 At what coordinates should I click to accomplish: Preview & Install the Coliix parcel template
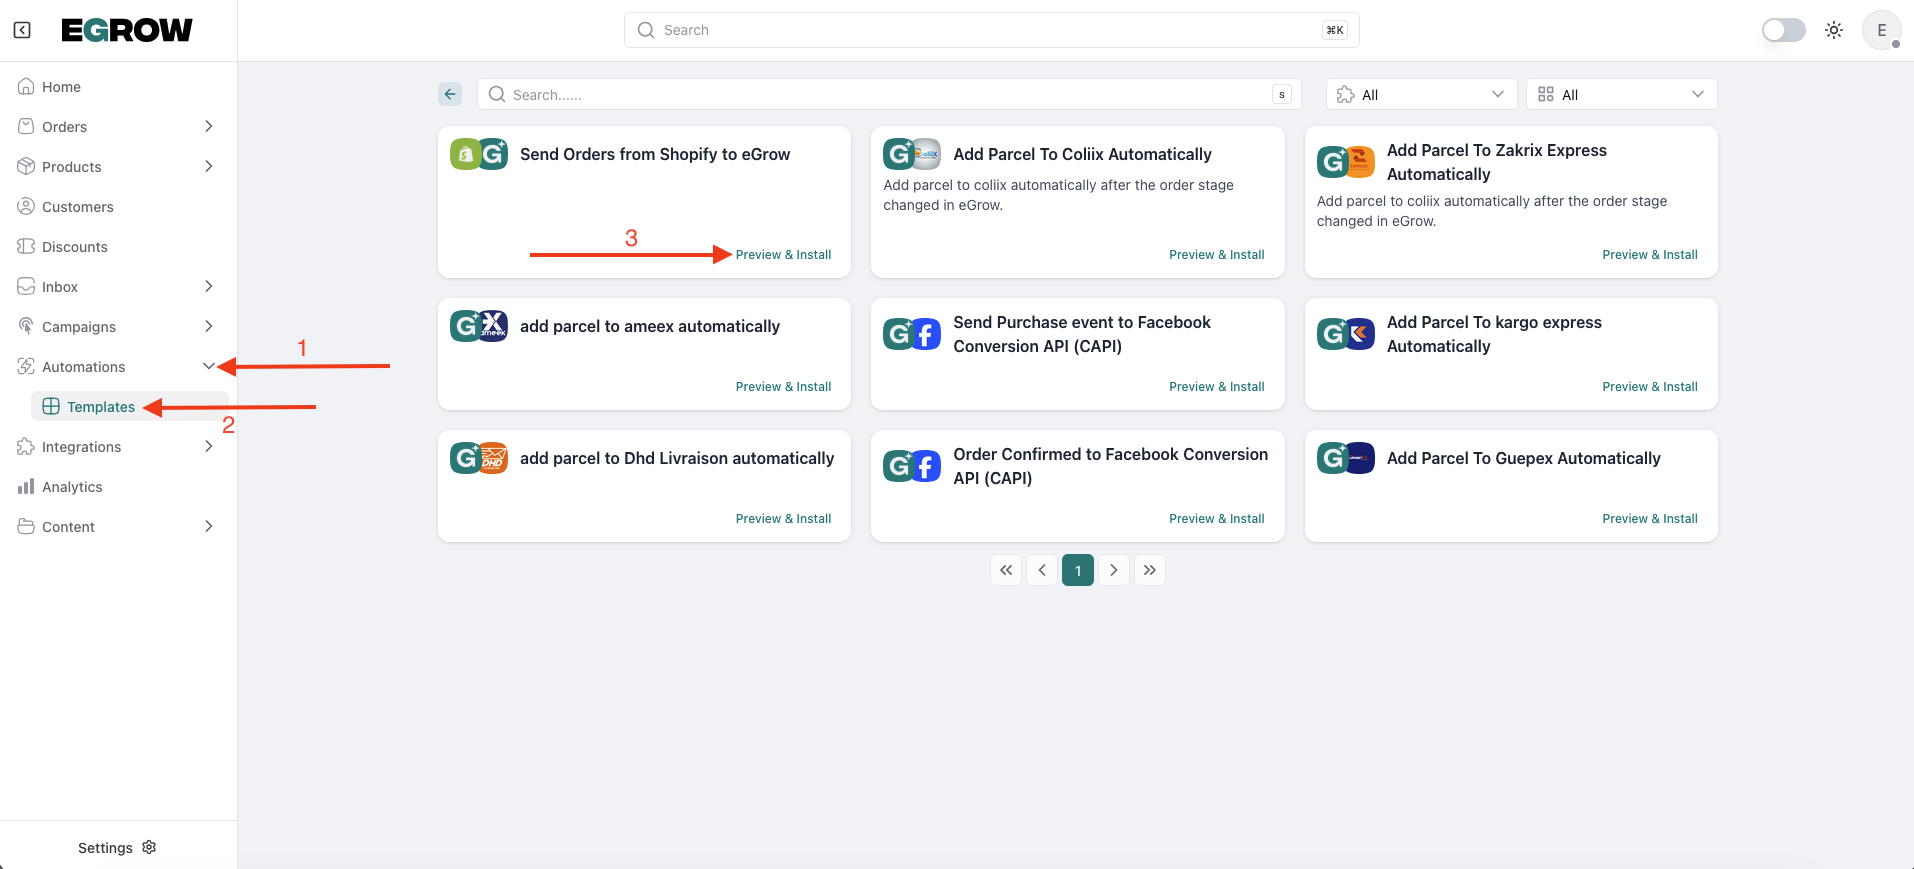[1216, 255]
